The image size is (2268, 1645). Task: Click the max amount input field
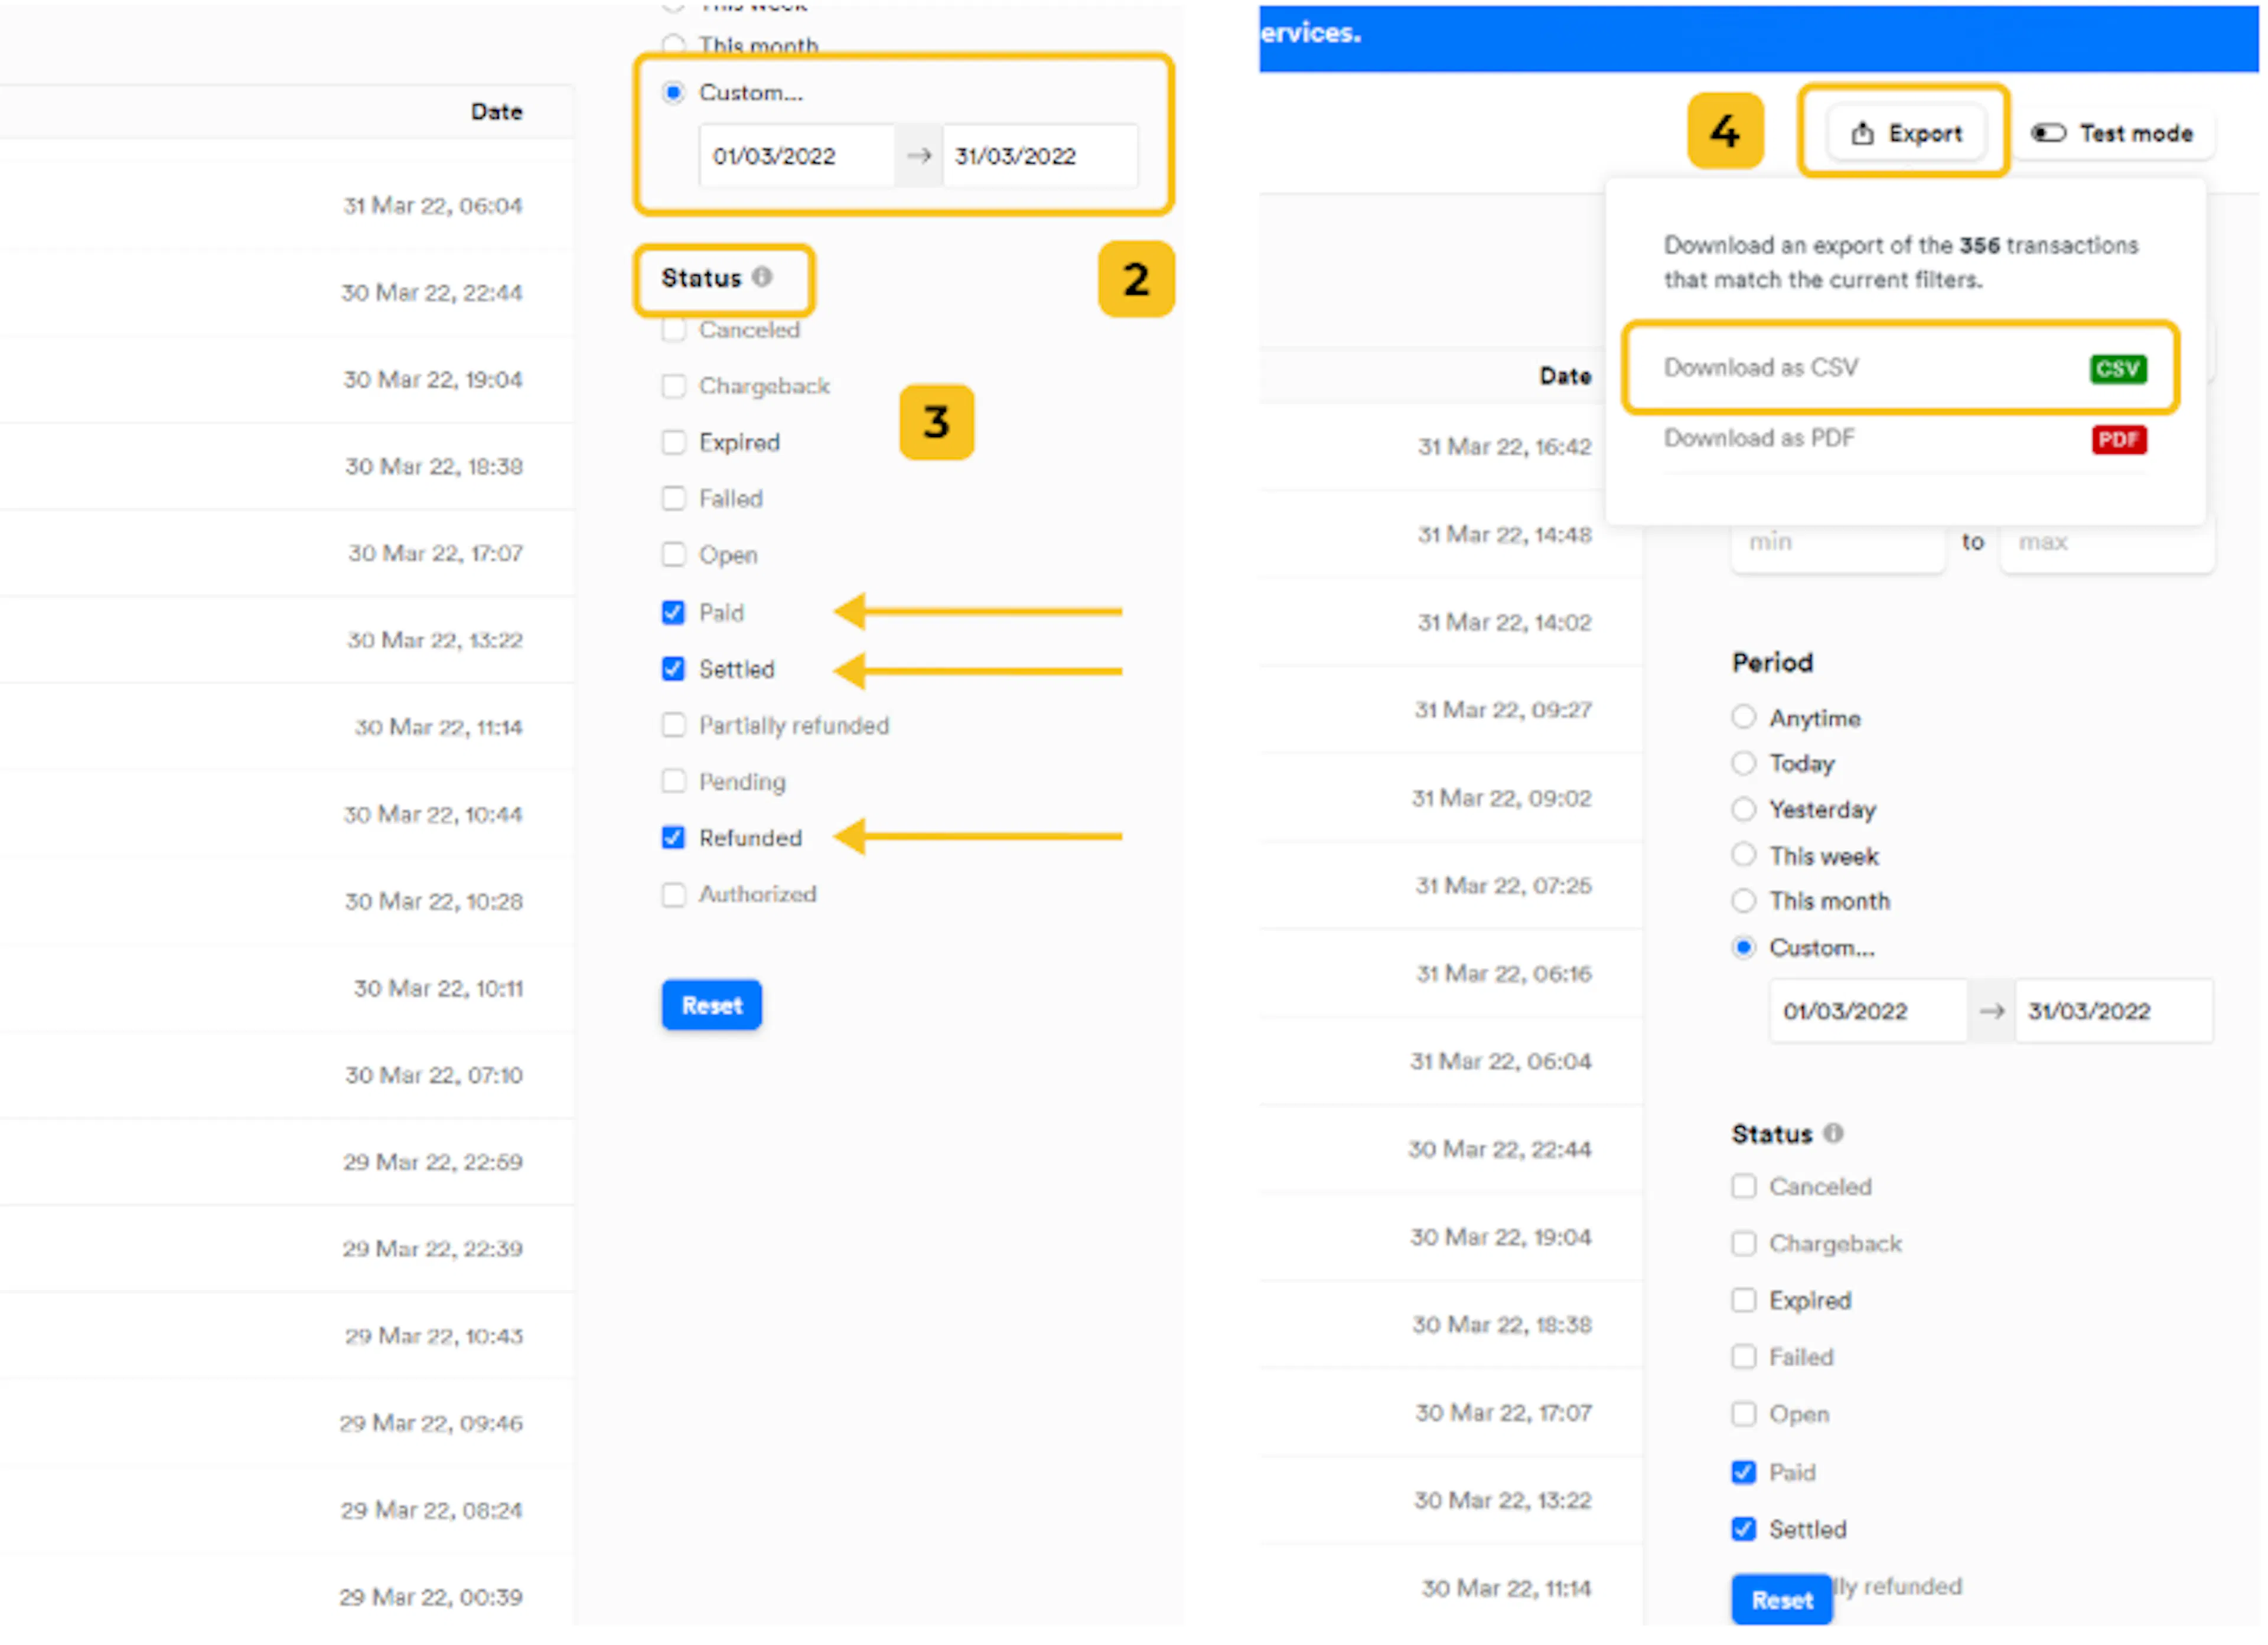[2106, 543]
